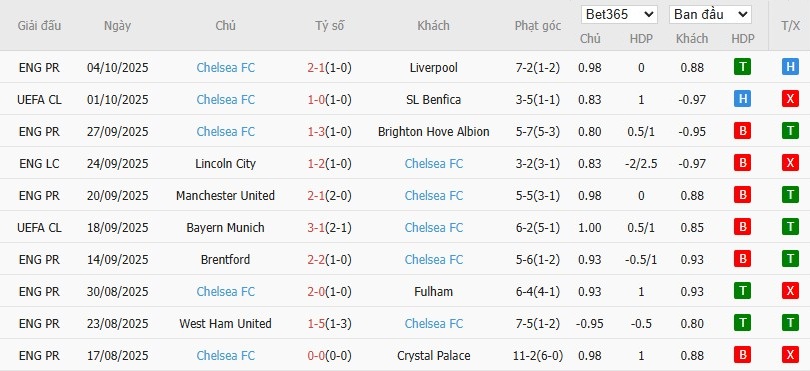Open Chelsea FC link in Bayern Munich row

434,227
